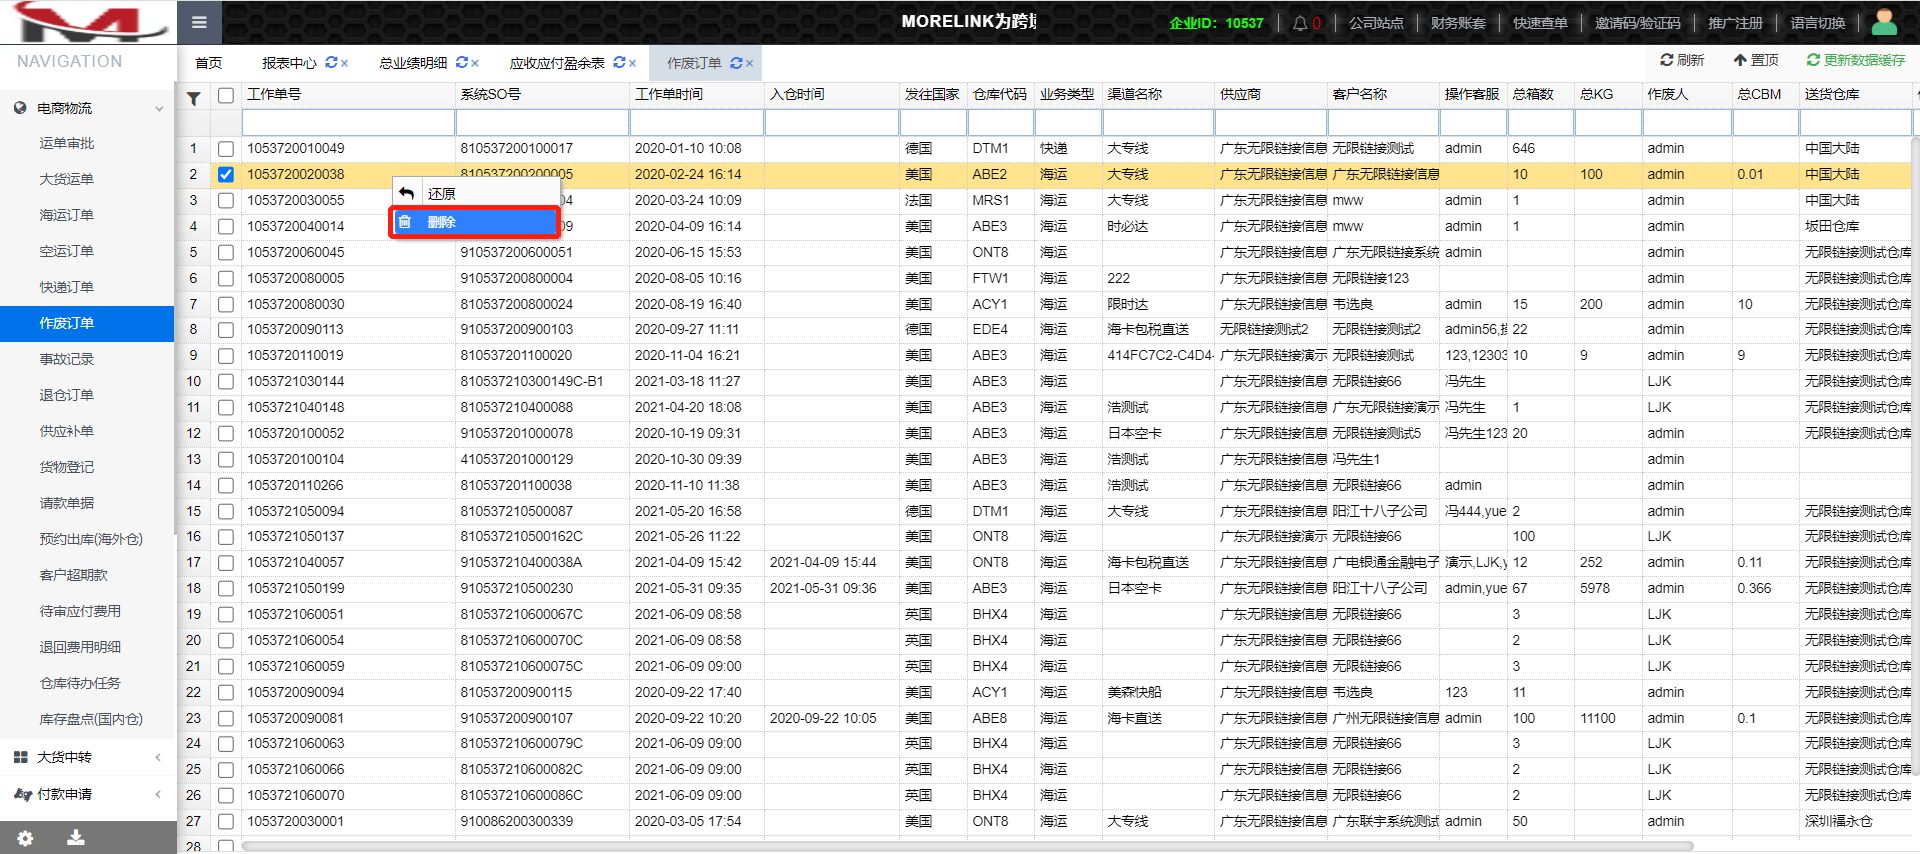Toggle the hamburger sidebar menu button
This screenshot has width=1920, height=854.
click(x=199, y=22)
